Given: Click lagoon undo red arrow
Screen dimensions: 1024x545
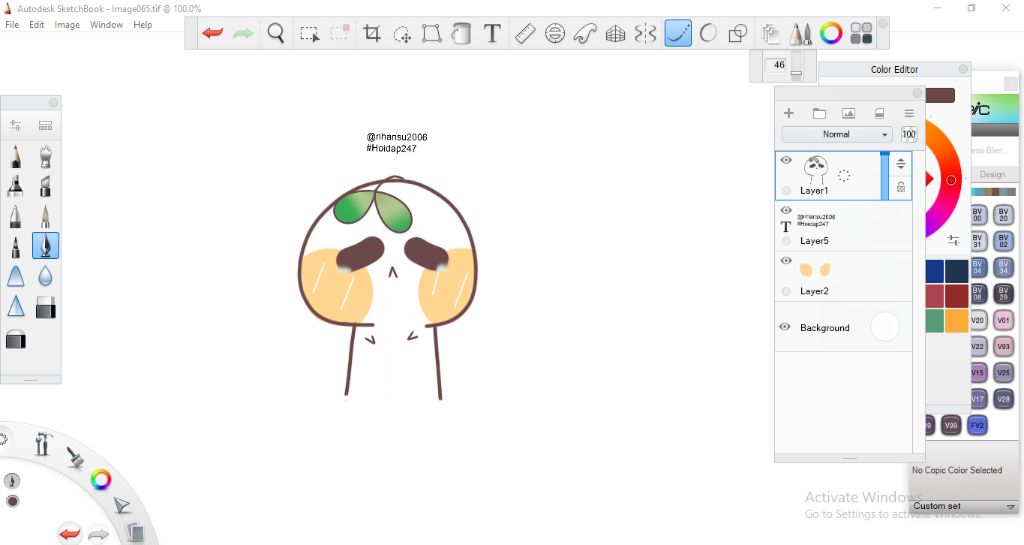Looking at the screenshot, I should pyautogui.click(x=69, y=534).
